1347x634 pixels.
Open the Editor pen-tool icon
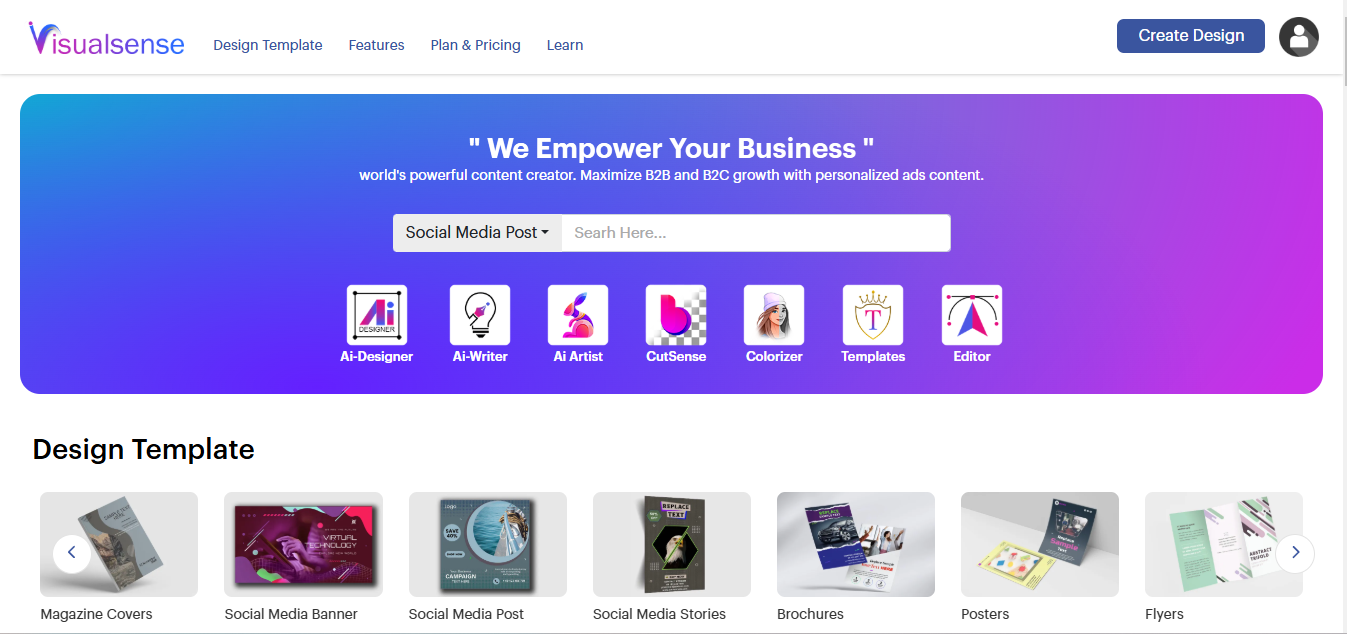coord(972,315)
